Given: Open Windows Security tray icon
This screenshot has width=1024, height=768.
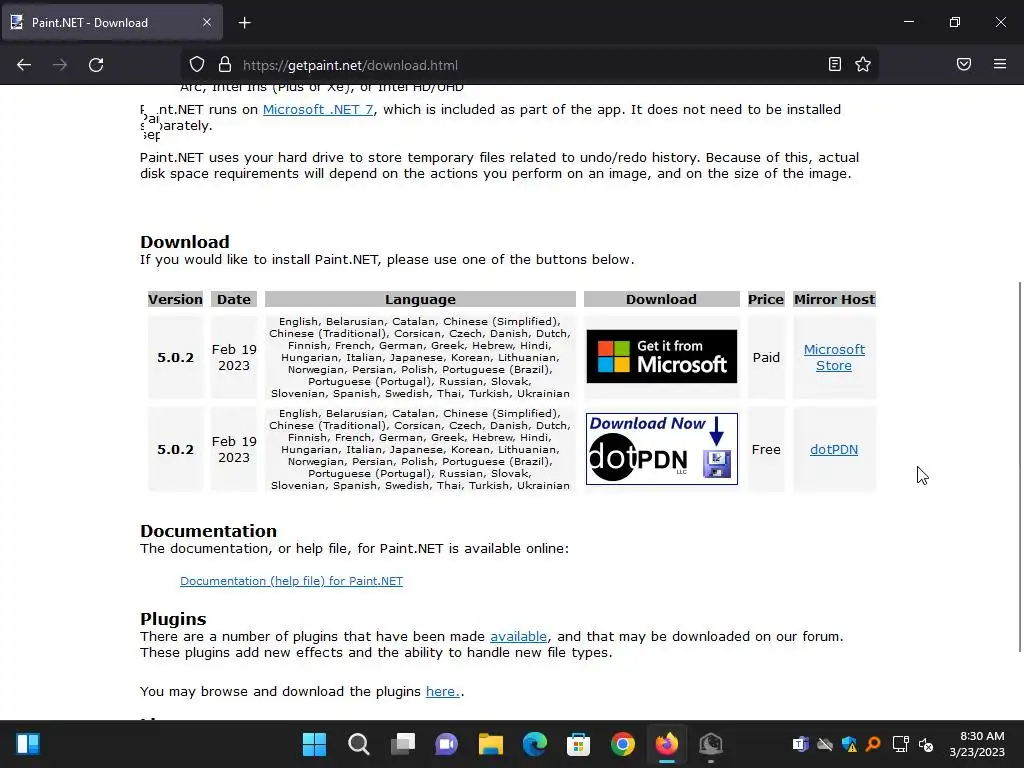Looking at the screenshot, I should (x=849, y=744).
